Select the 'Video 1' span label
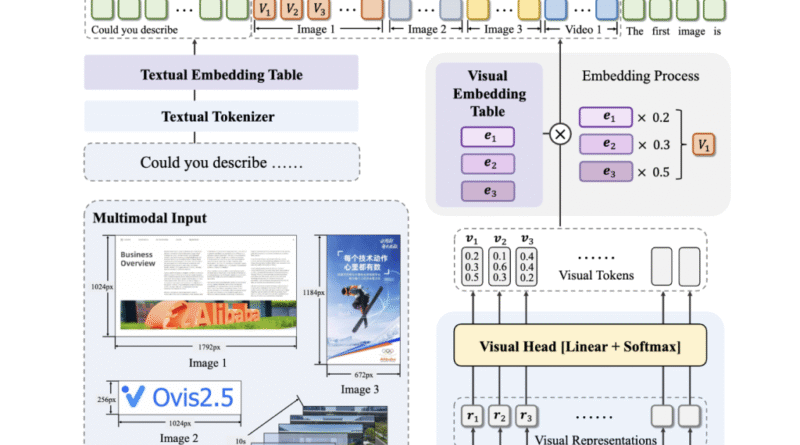The width and height of the screenshot is (800, 445). (x=583, y=29)
